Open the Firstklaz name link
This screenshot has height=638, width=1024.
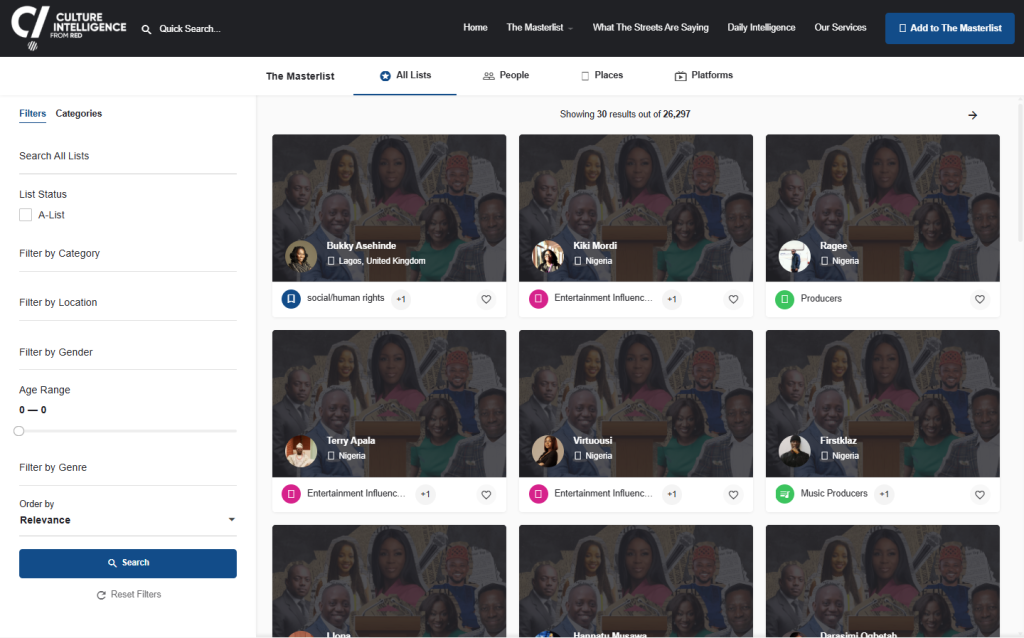[x=839, y=440]
